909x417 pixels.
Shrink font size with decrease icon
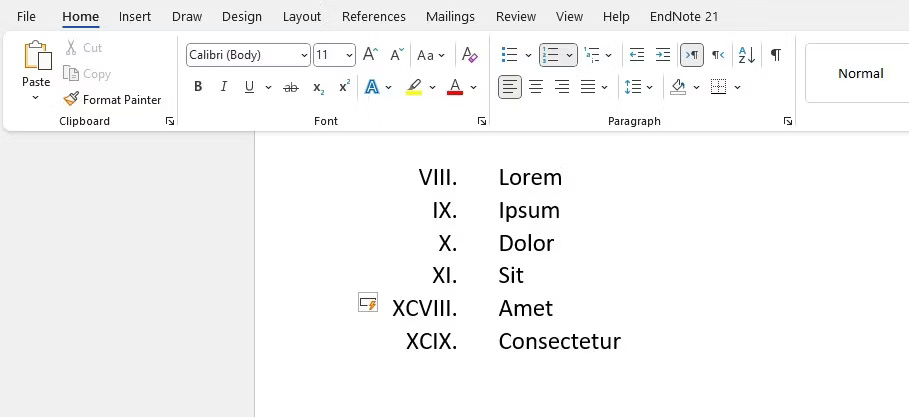397,55
